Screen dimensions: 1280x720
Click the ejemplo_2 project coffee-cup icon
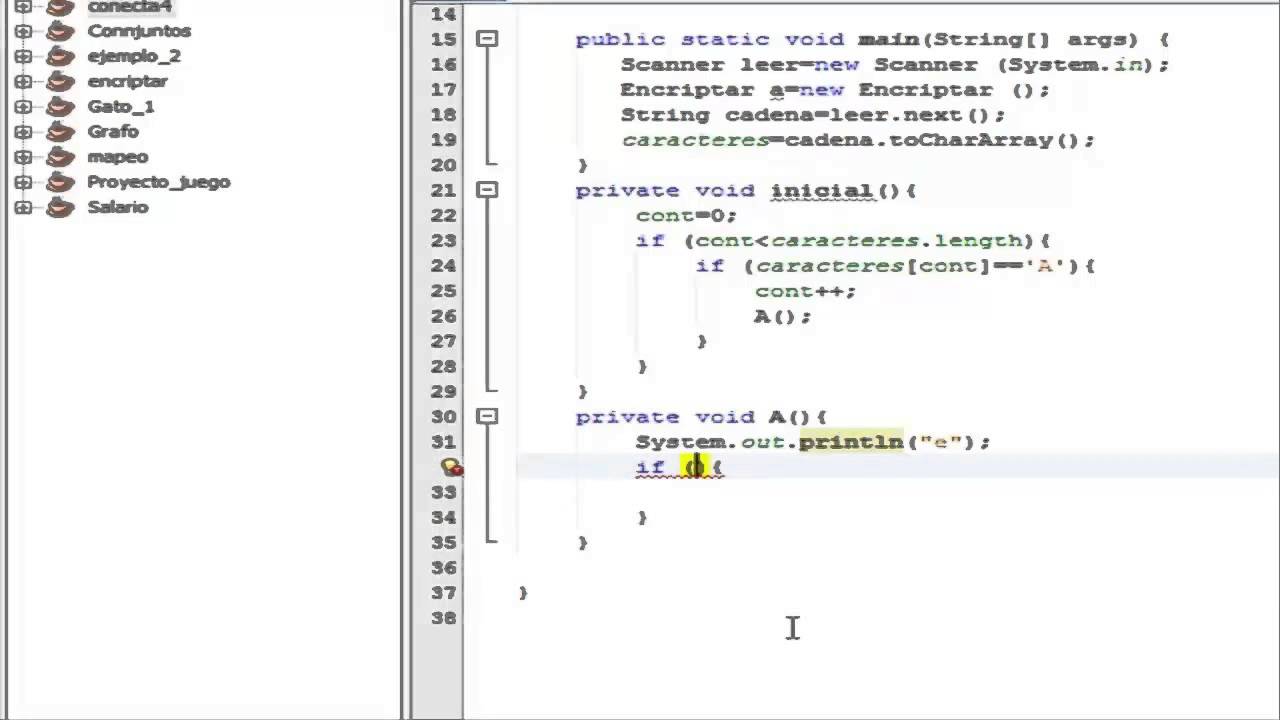61,56
